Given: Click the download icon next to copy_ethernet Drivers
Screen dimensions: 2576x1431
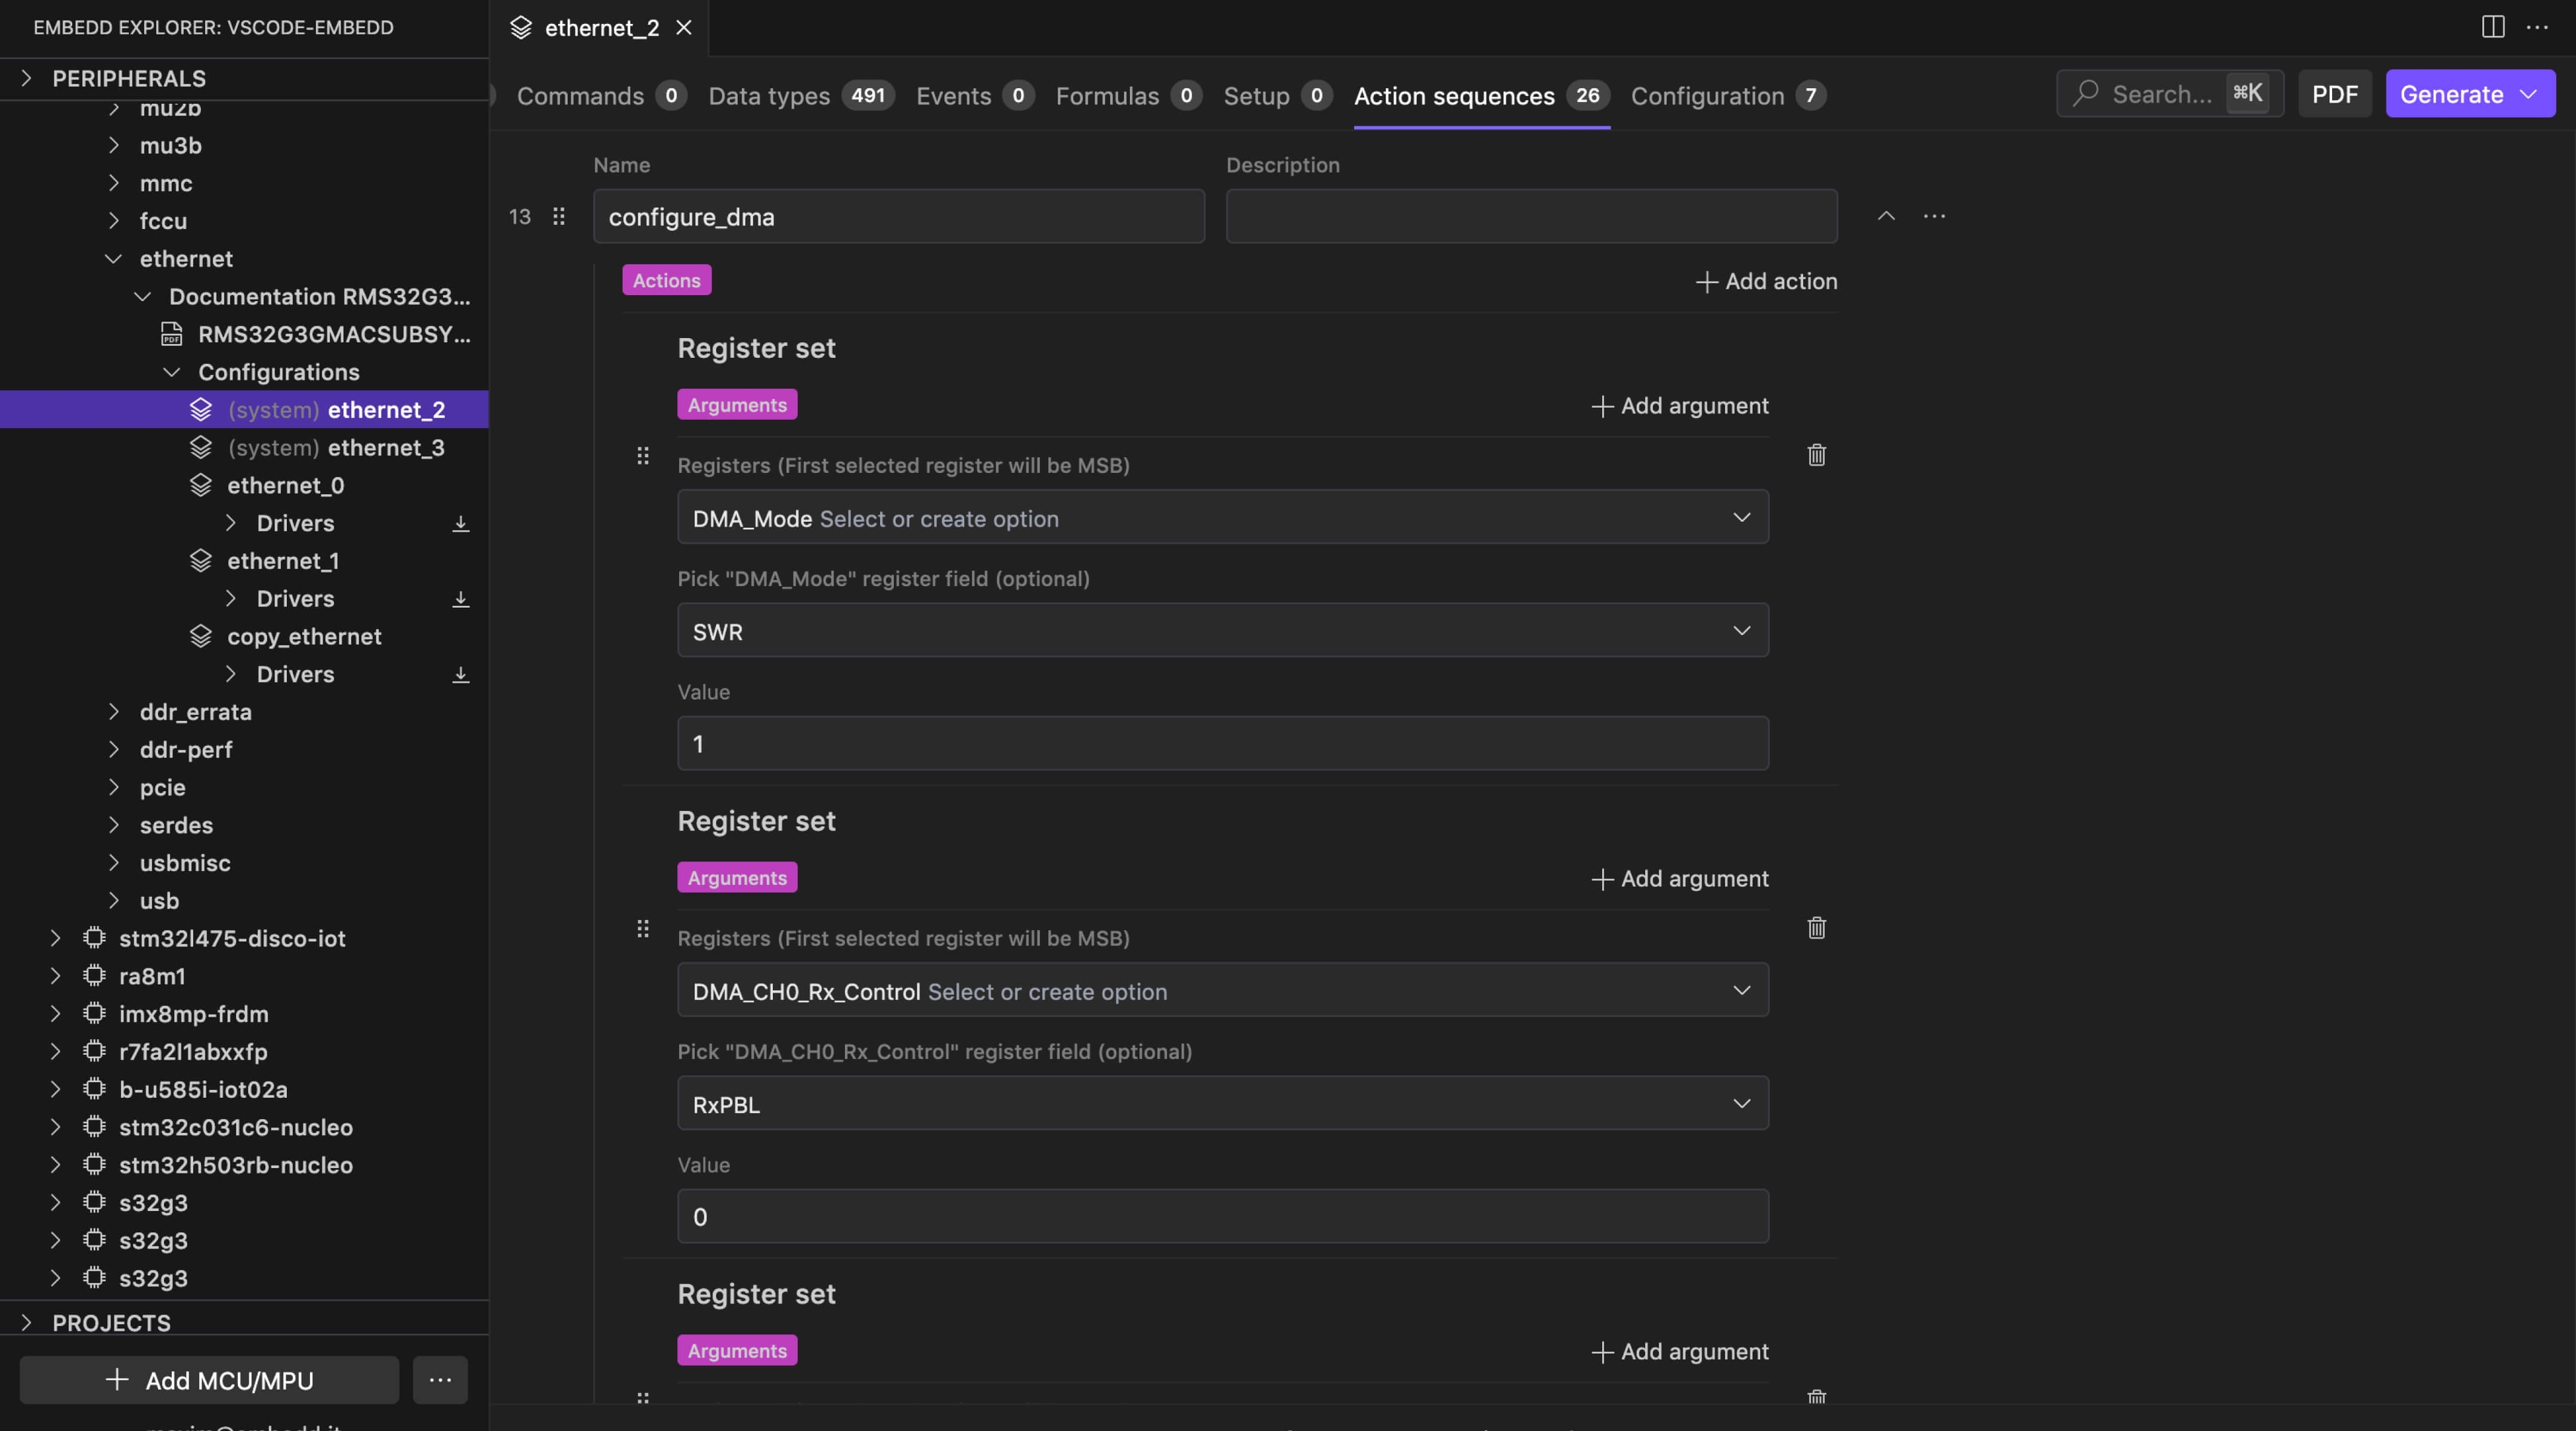Looking at the screenshot, I should [460, 674].
